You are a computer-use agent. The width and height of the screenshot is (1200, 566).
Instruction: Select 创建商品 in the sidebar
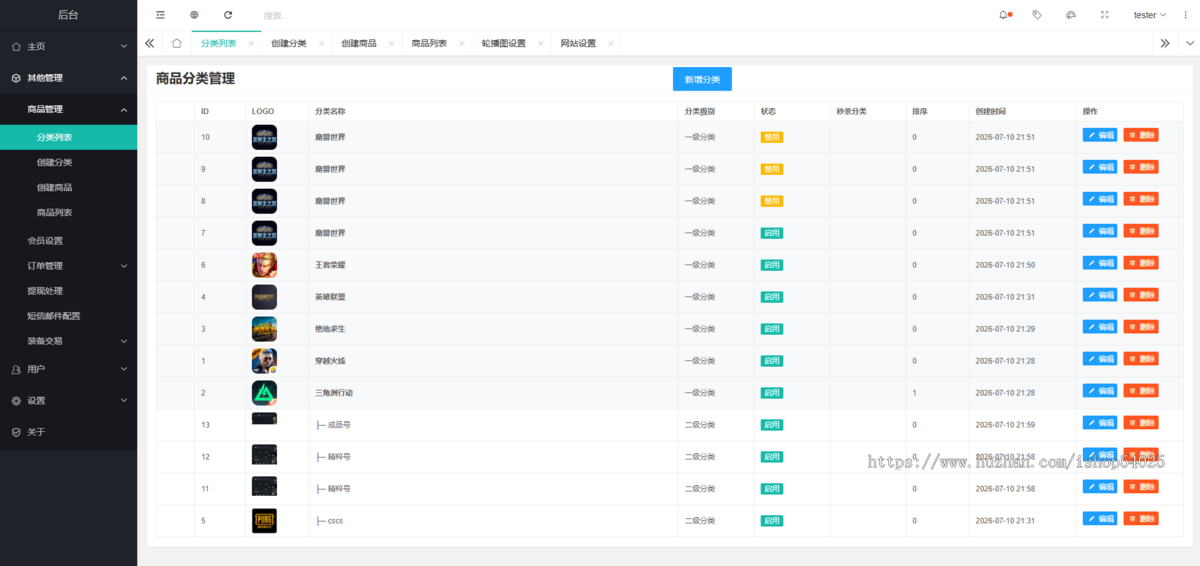pyautogui.click(x=68, y=187)
